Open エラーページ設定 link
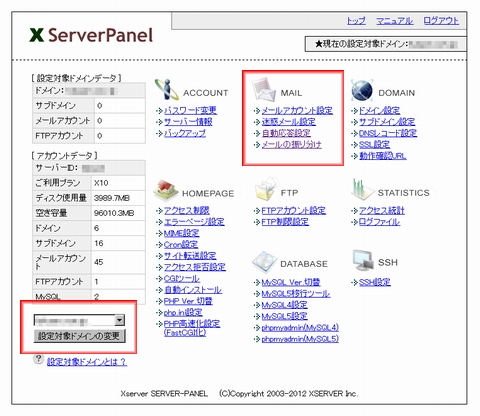 tap(194, 222)
